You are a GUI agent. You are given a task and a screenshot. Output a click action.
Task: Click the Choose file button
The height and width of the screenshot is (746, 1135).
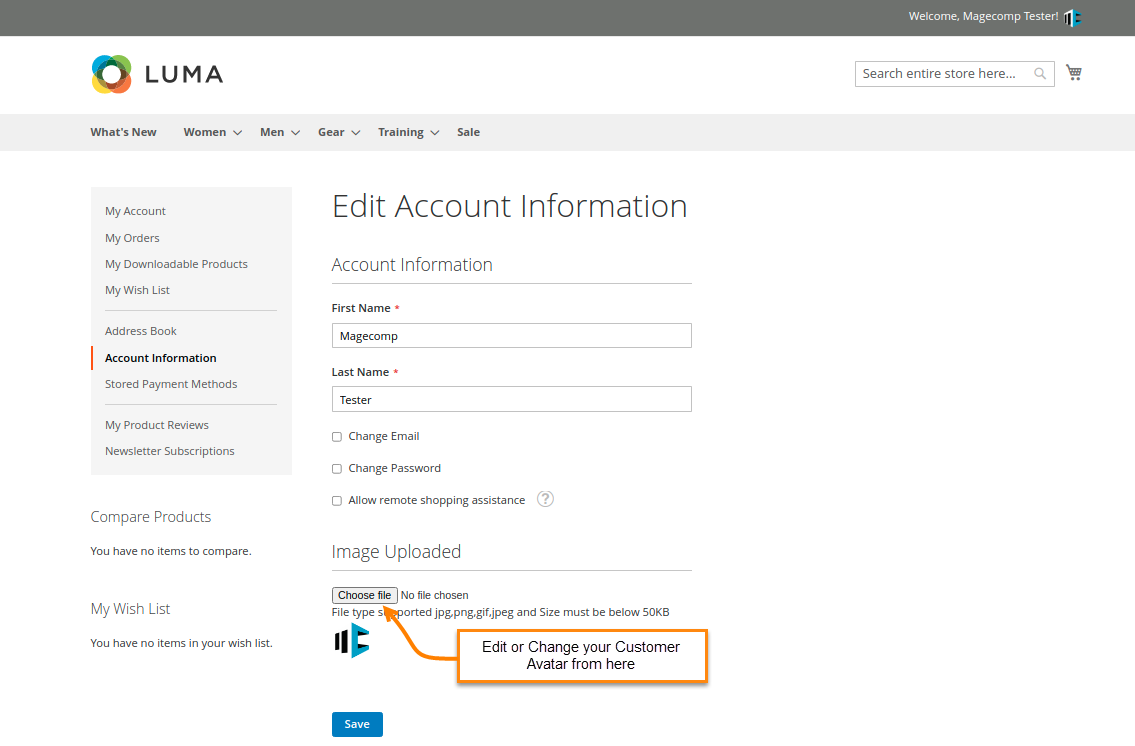364,595
